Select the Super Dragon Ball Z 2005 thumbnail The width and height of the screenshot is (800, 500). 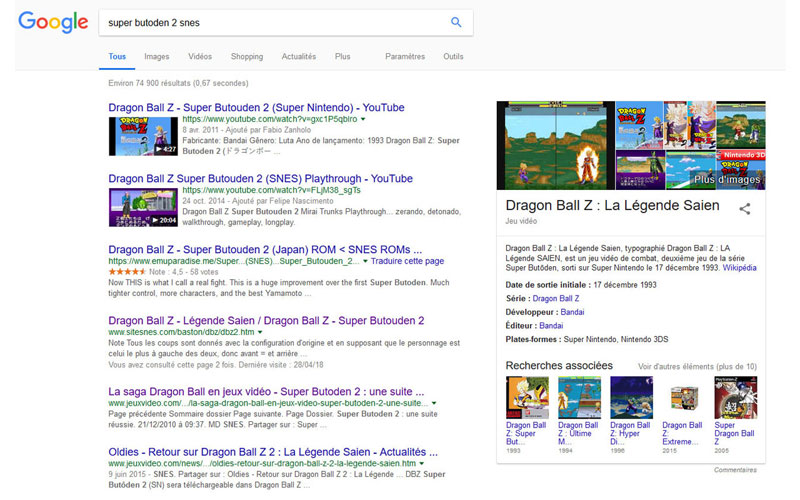(735, 397)
